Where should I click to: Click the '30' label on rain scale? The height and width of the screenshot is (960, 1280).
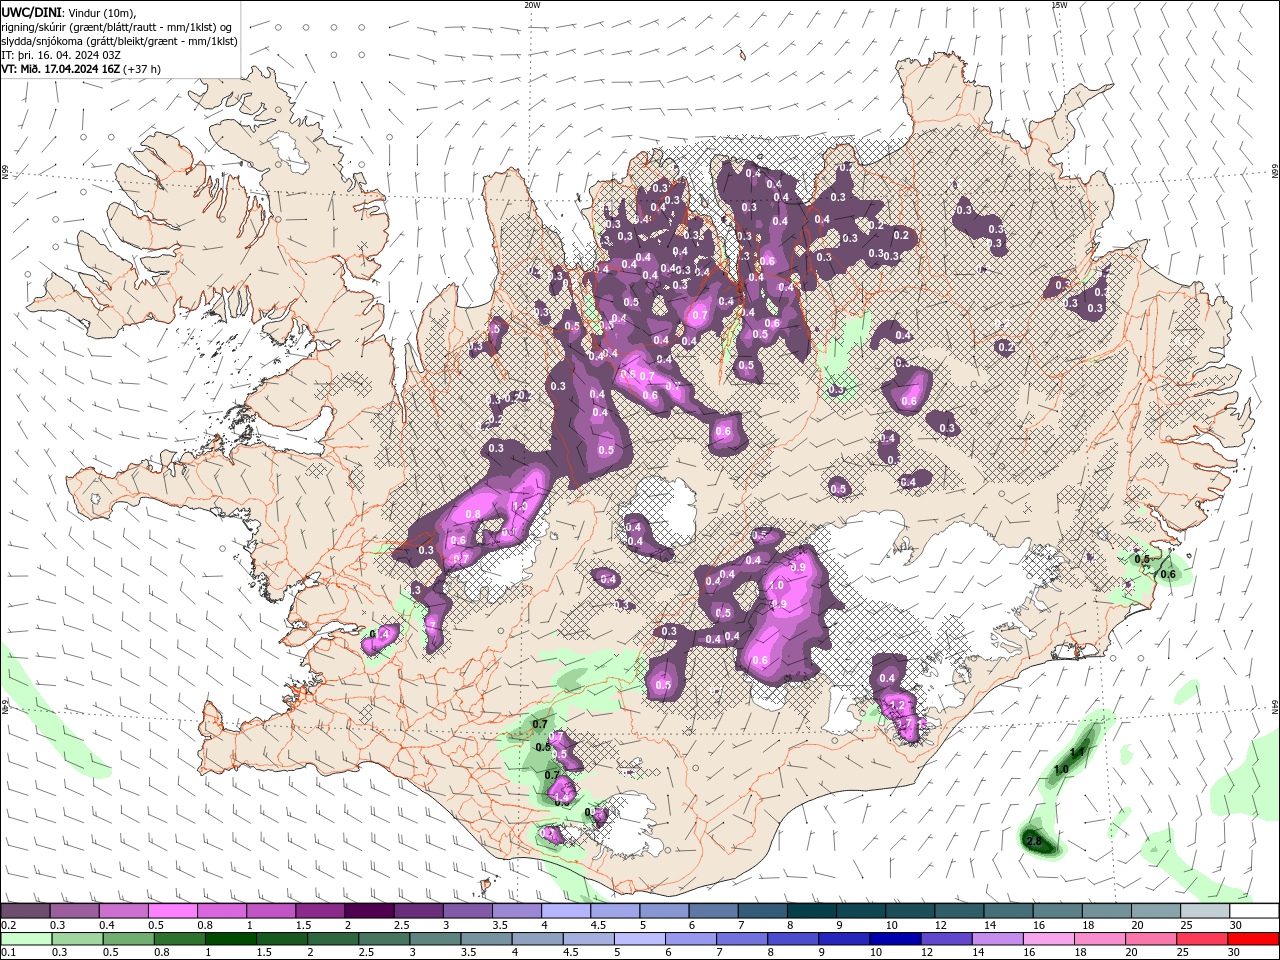(1233, 953)
